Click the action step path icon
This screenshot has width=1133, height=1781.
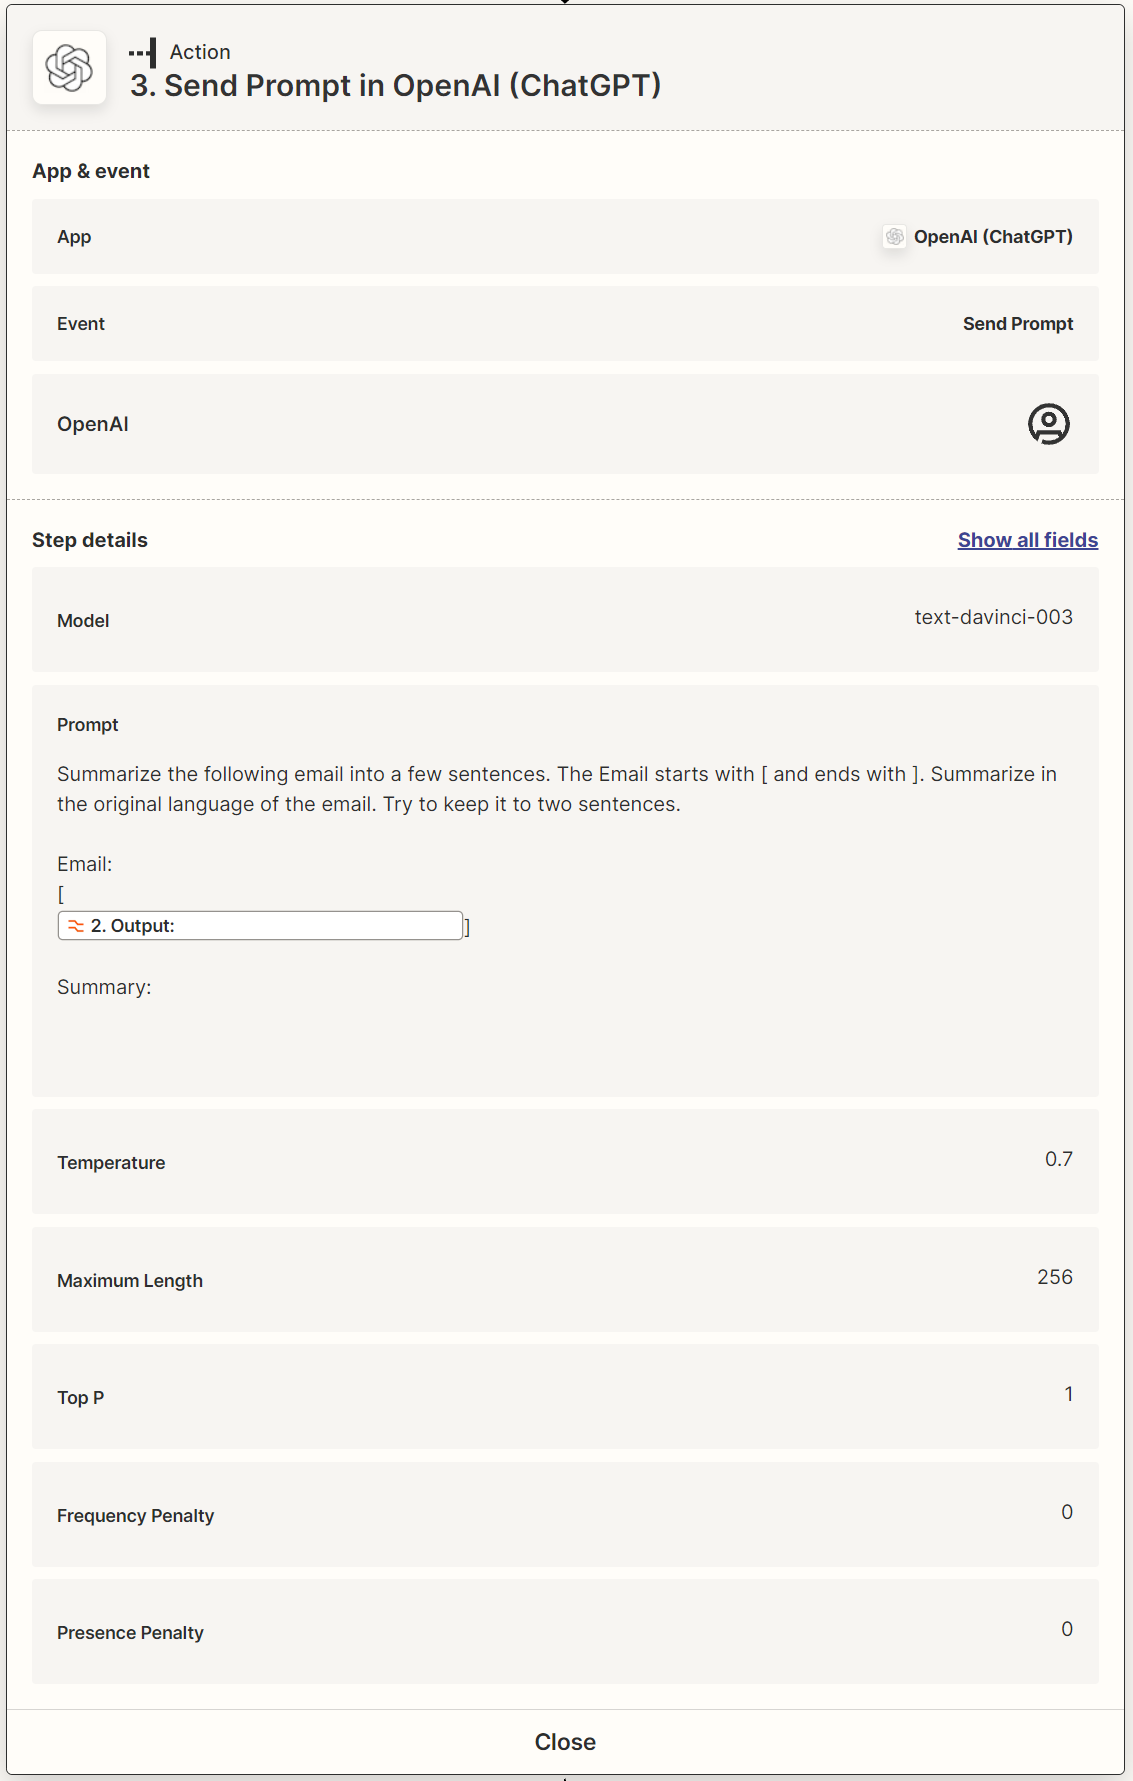point(143,52)
